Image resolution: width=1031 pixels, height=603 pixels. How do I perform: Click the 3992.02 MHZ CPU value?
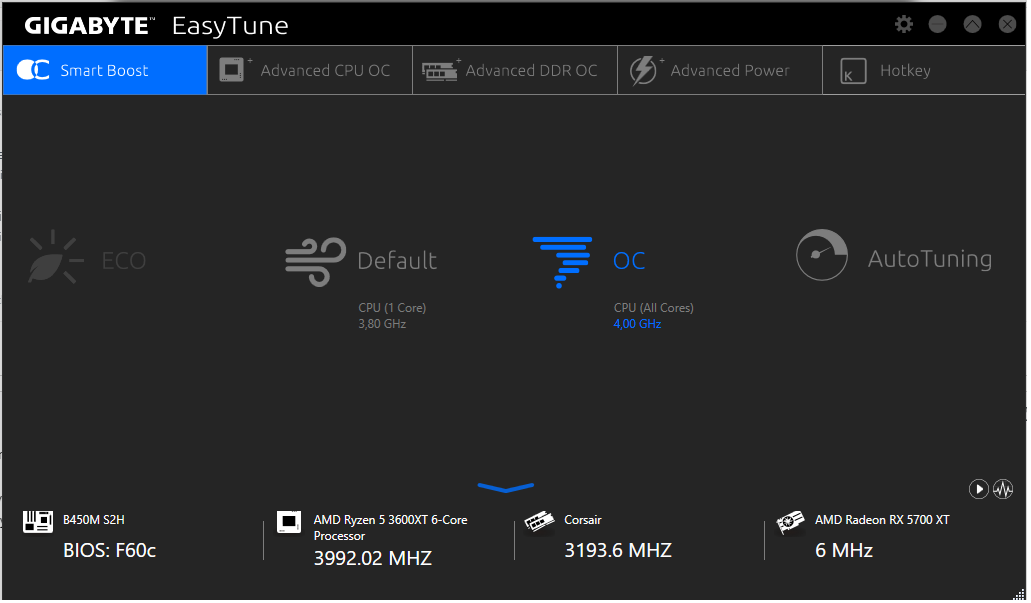373,558
